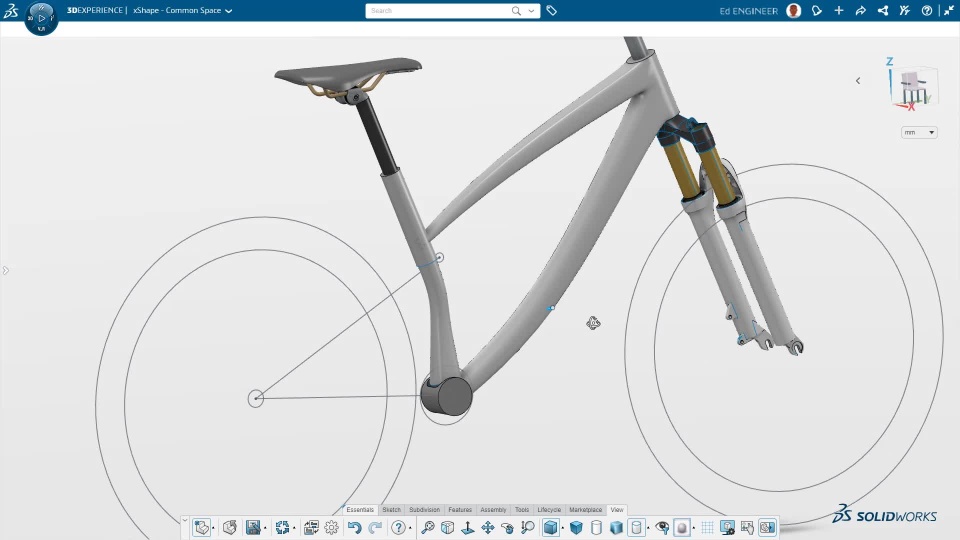Screen dimensions: 960x540
Task: Select the Rotate view tool
Action: tap(508, 527)
